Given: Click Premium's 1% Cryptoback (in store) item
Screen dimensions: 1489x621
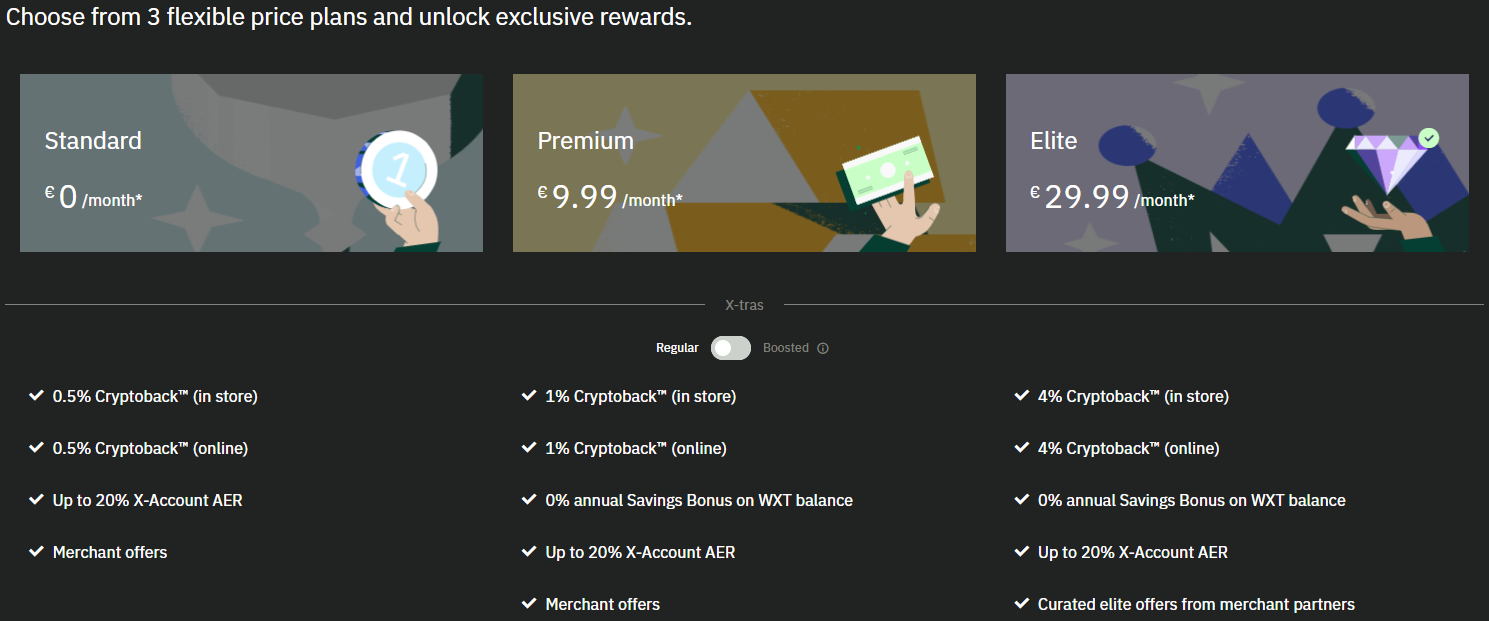Looking at the screenshot, I should coord(640,396).
